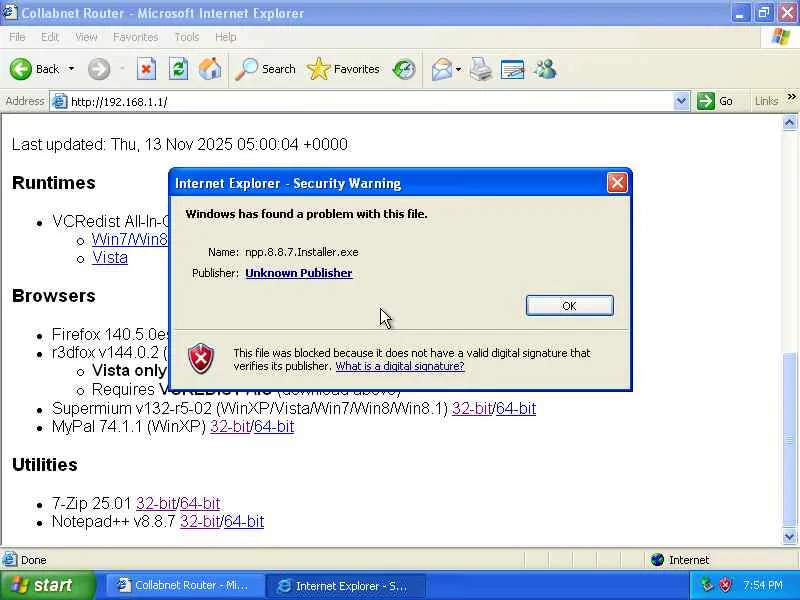The image size is (800, 600).
Task: Click the 'Done' status bar text
Action: 34,560
